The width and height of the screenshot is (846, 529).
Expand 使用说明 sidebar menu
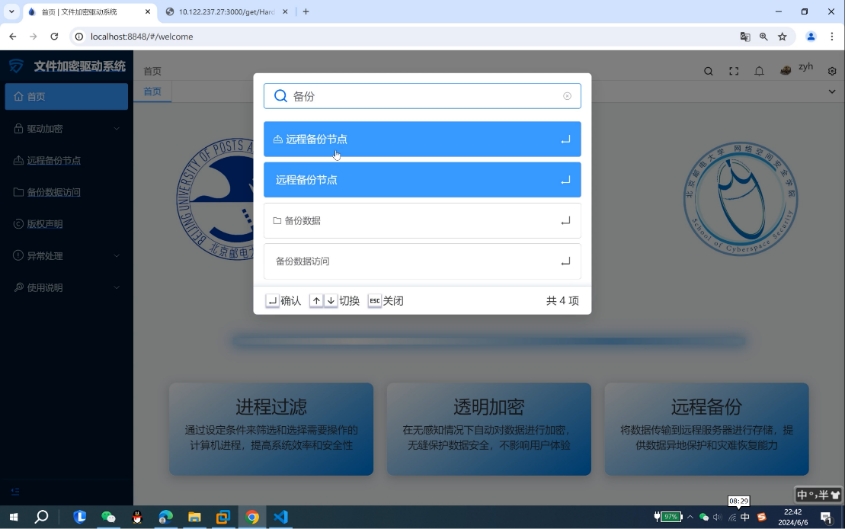tap(66, 288)
